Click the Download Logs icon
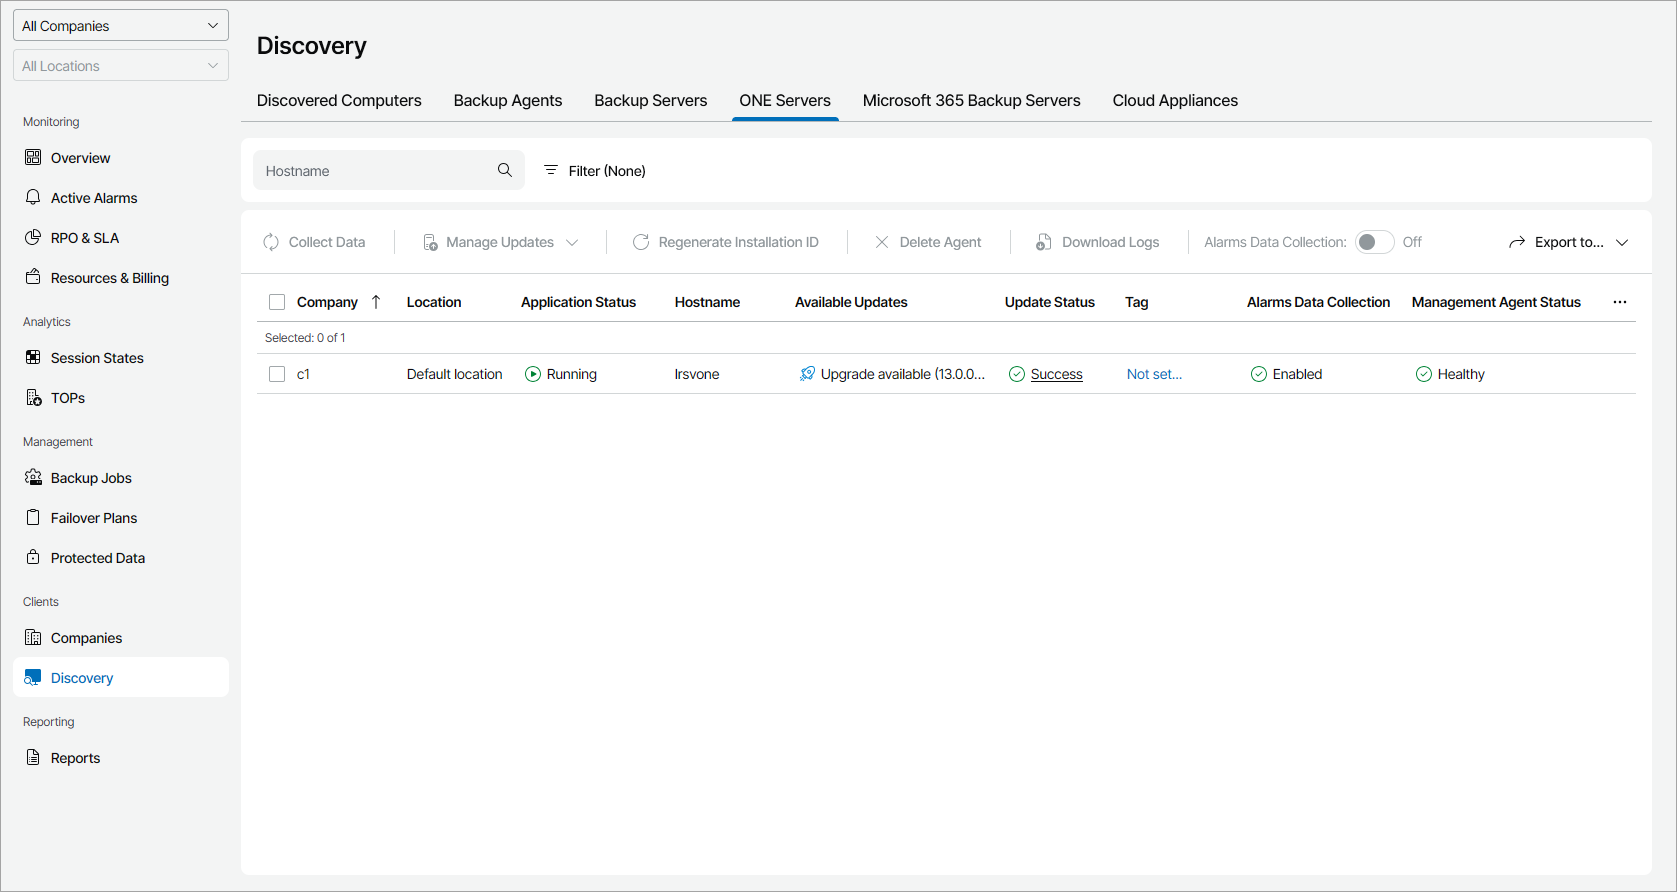 1043,242
